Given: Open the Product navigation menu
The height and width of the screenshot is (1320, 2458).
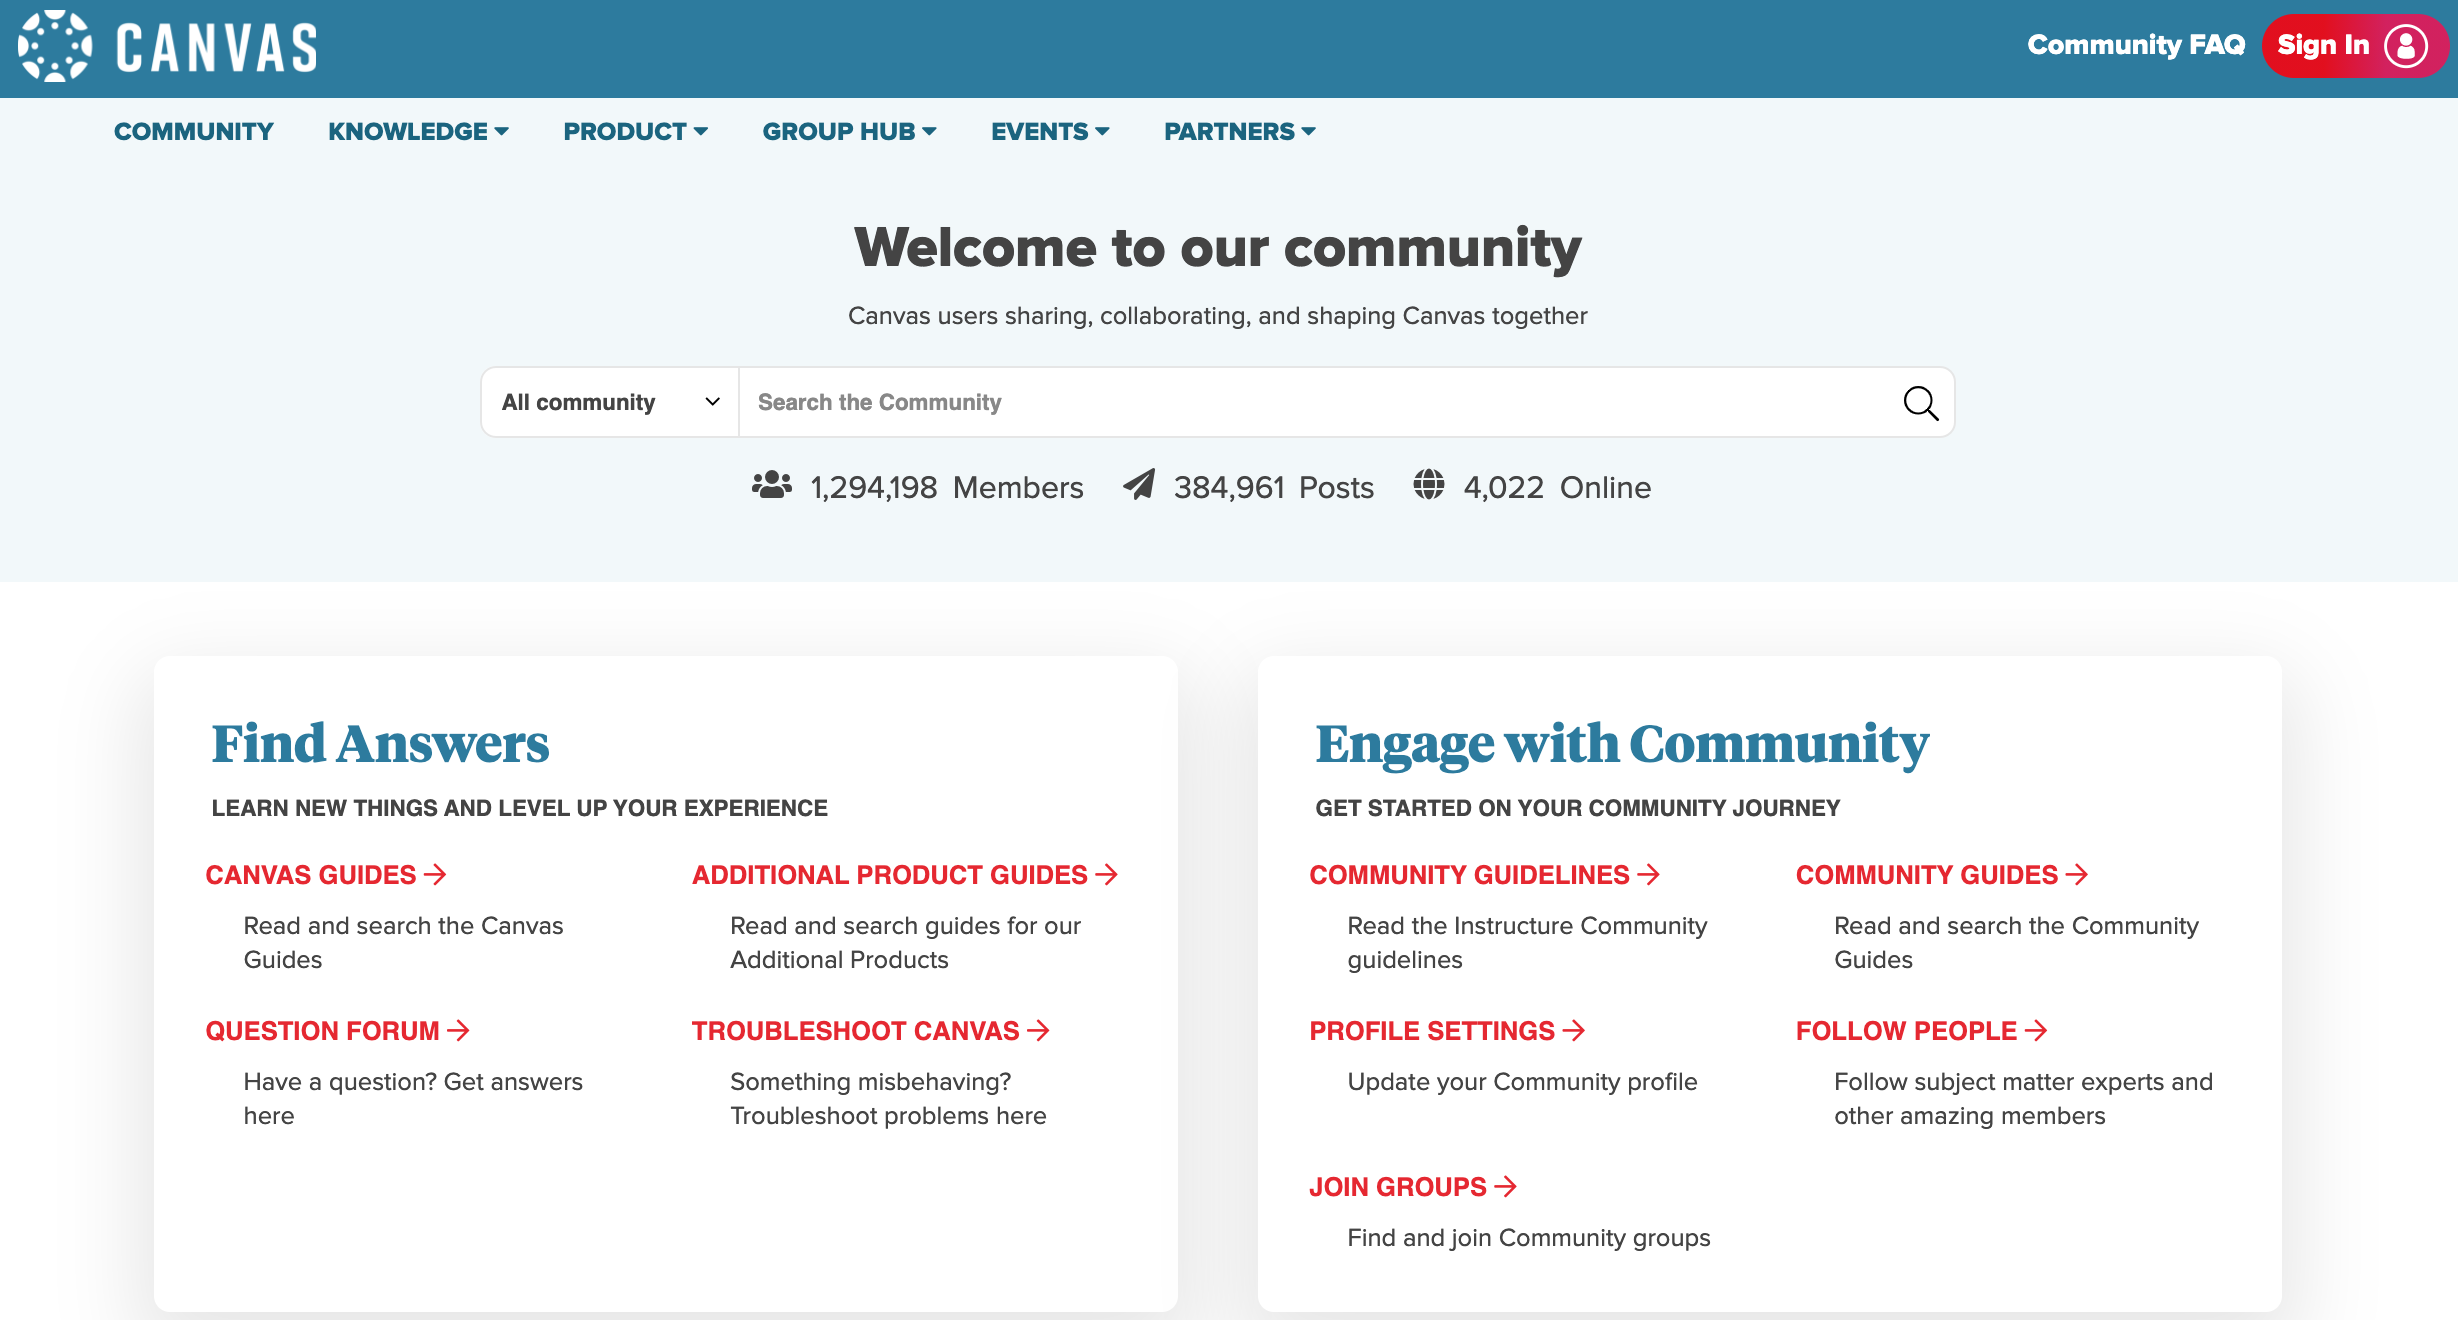Looking at the screenshot, I should tap(635, 132).
